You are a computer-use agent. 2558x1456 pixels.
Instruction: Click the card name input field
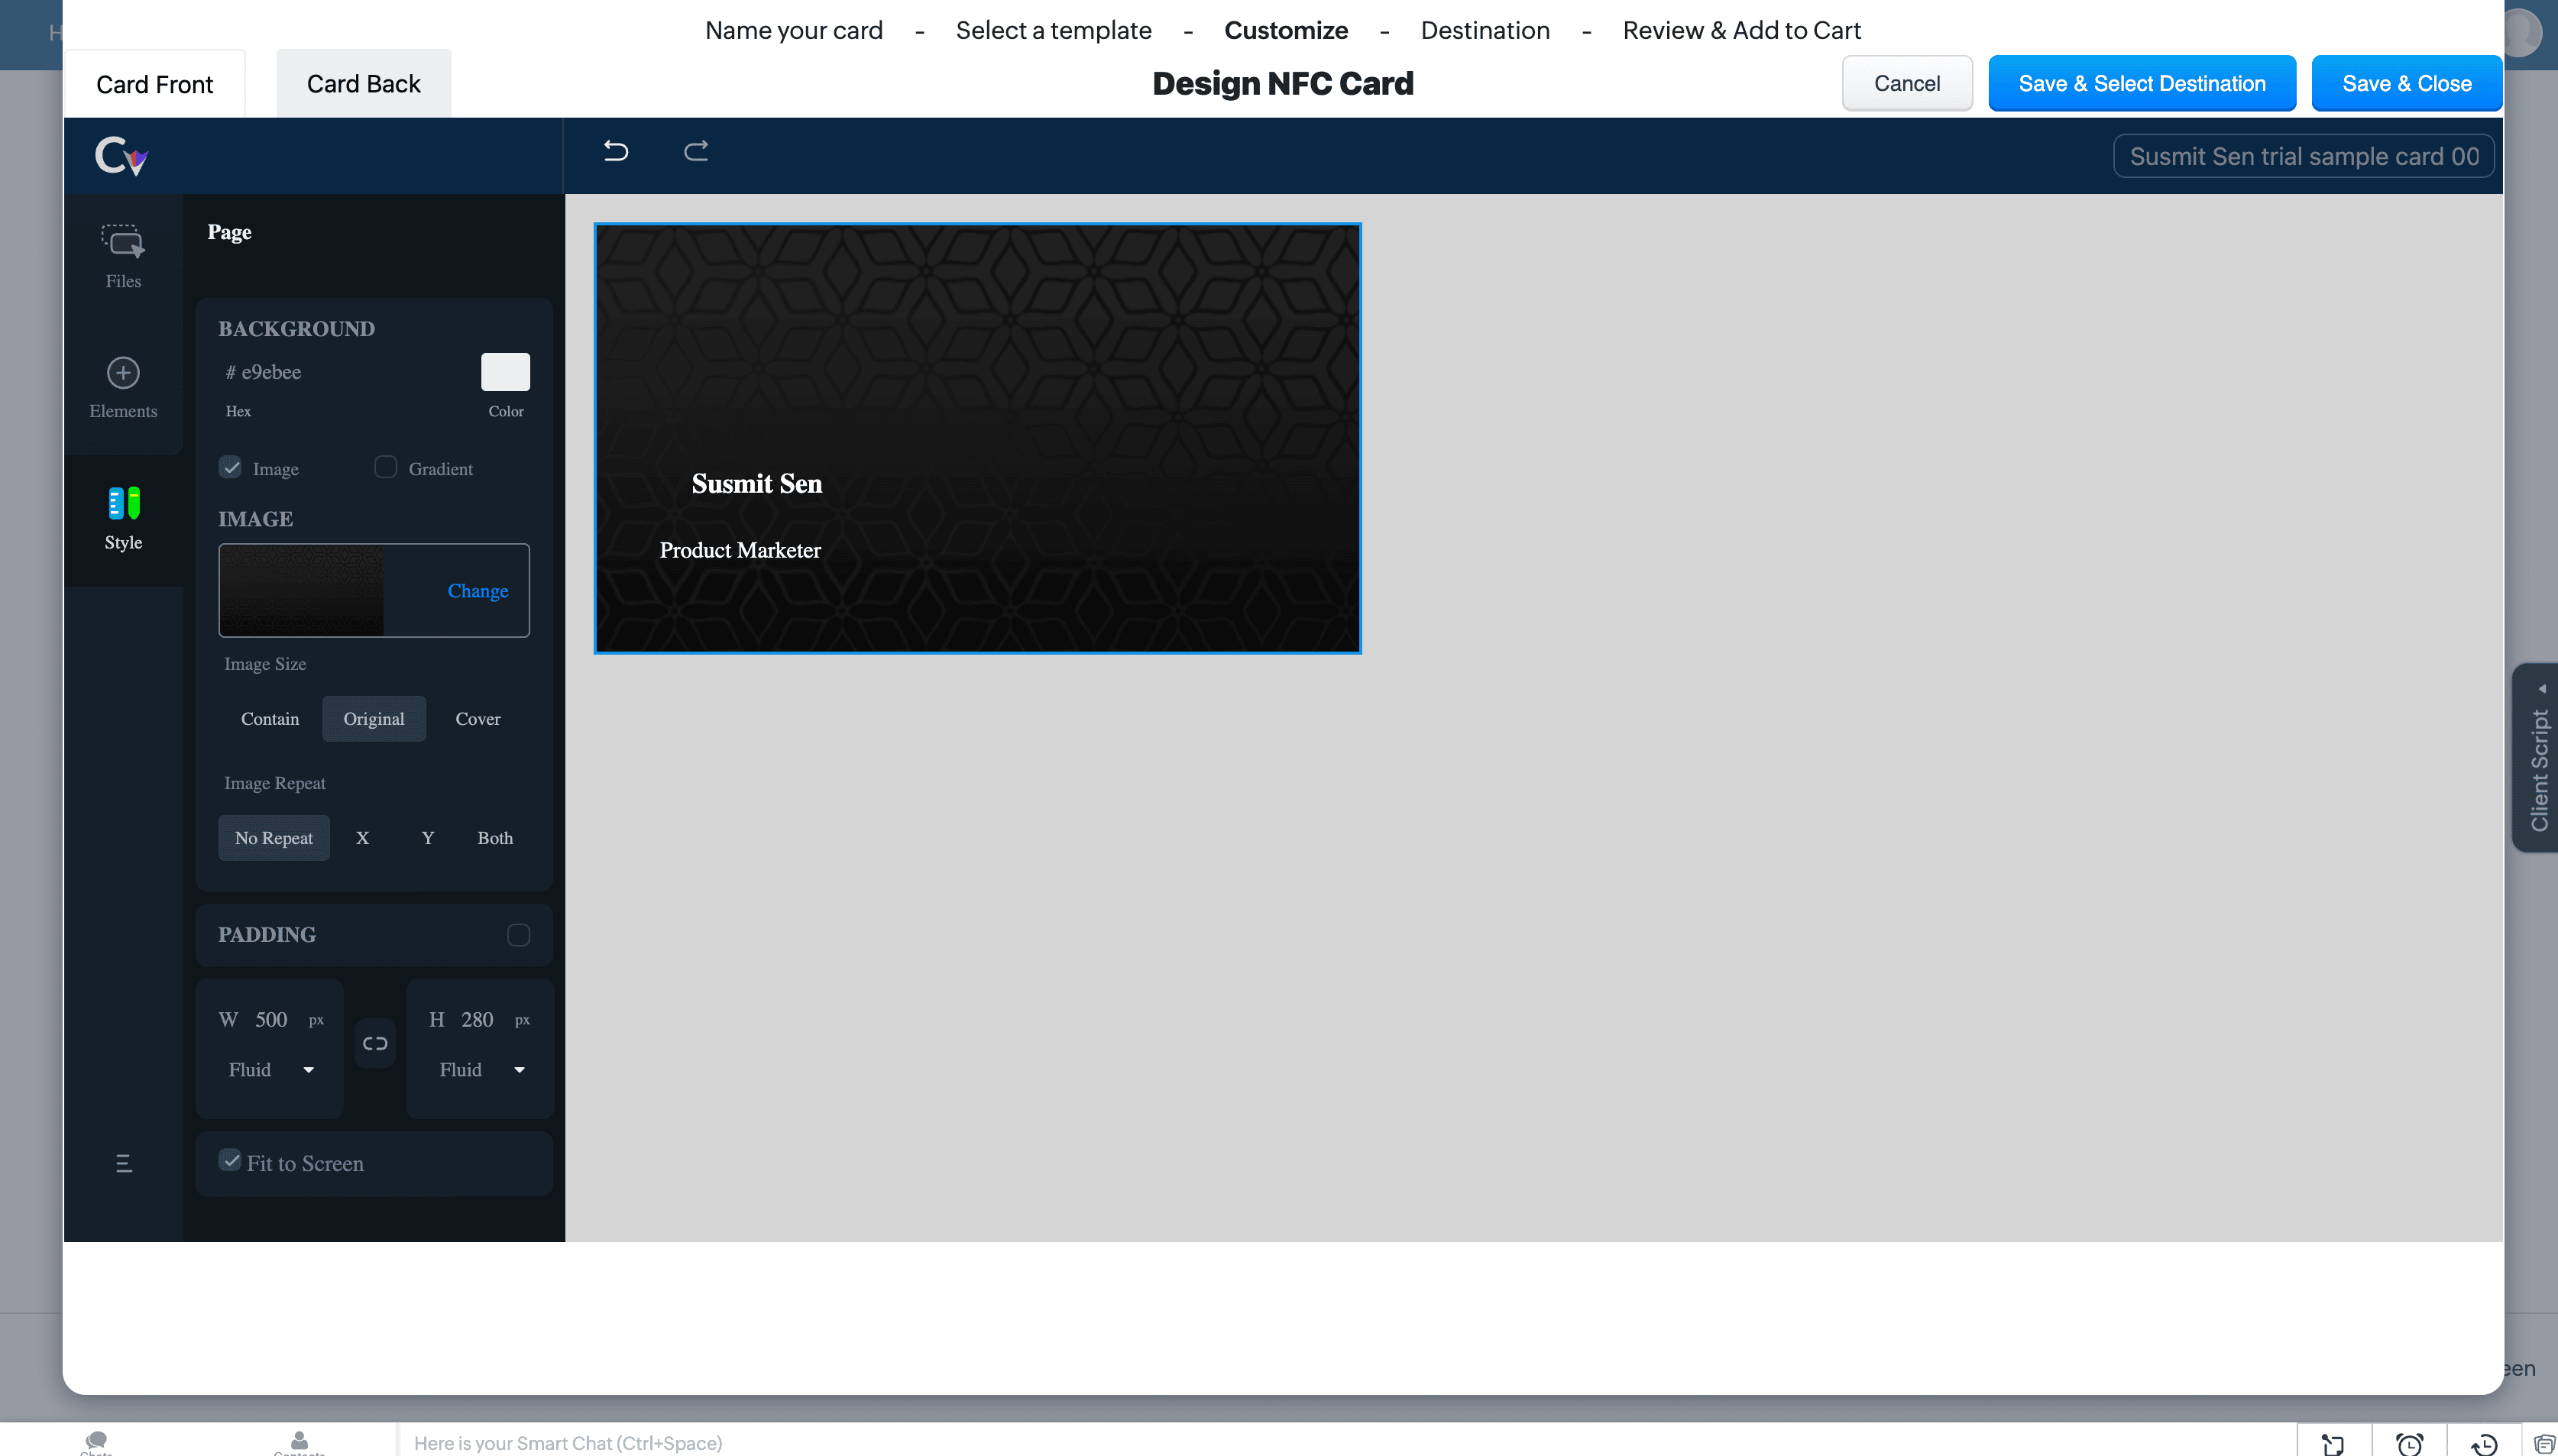[2303, 157]
